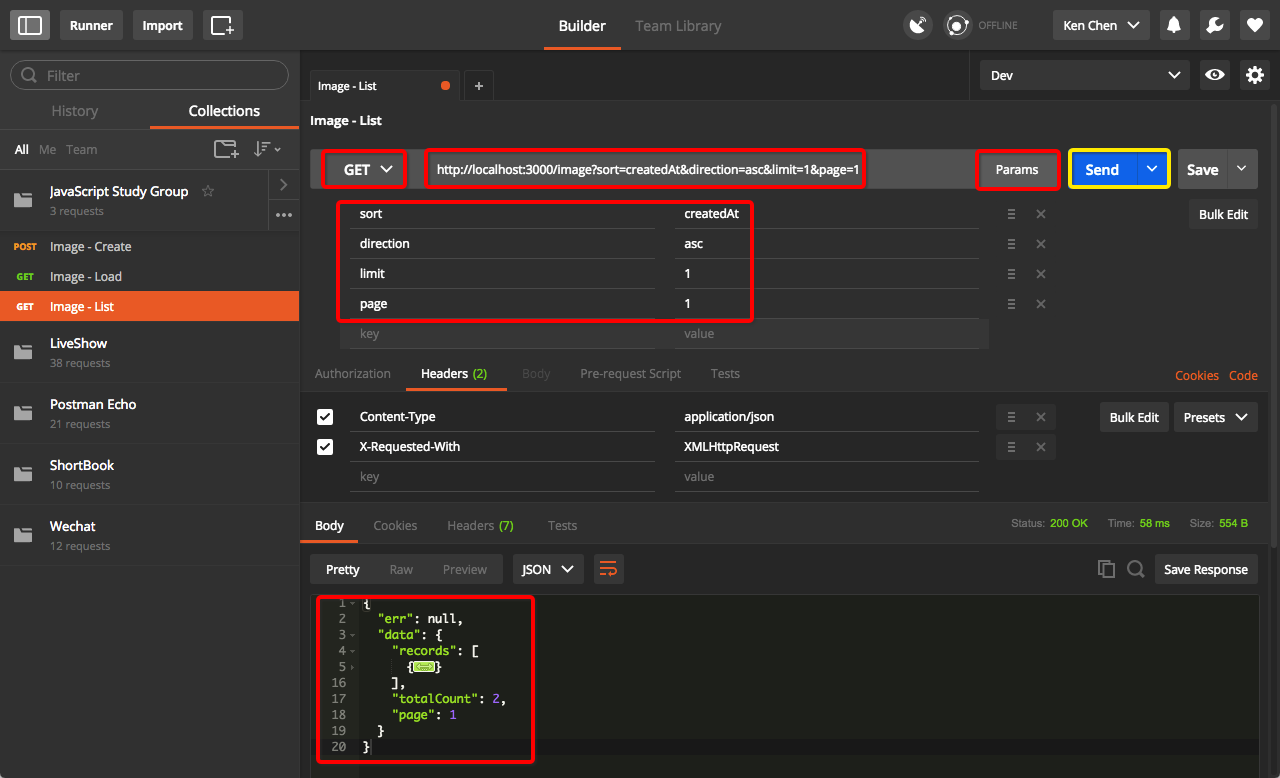Image resolution: width=1280 pixels, height=778 pixels.
Task: Expand JavaScript Study Group details arrow
Action: [284, 185]
